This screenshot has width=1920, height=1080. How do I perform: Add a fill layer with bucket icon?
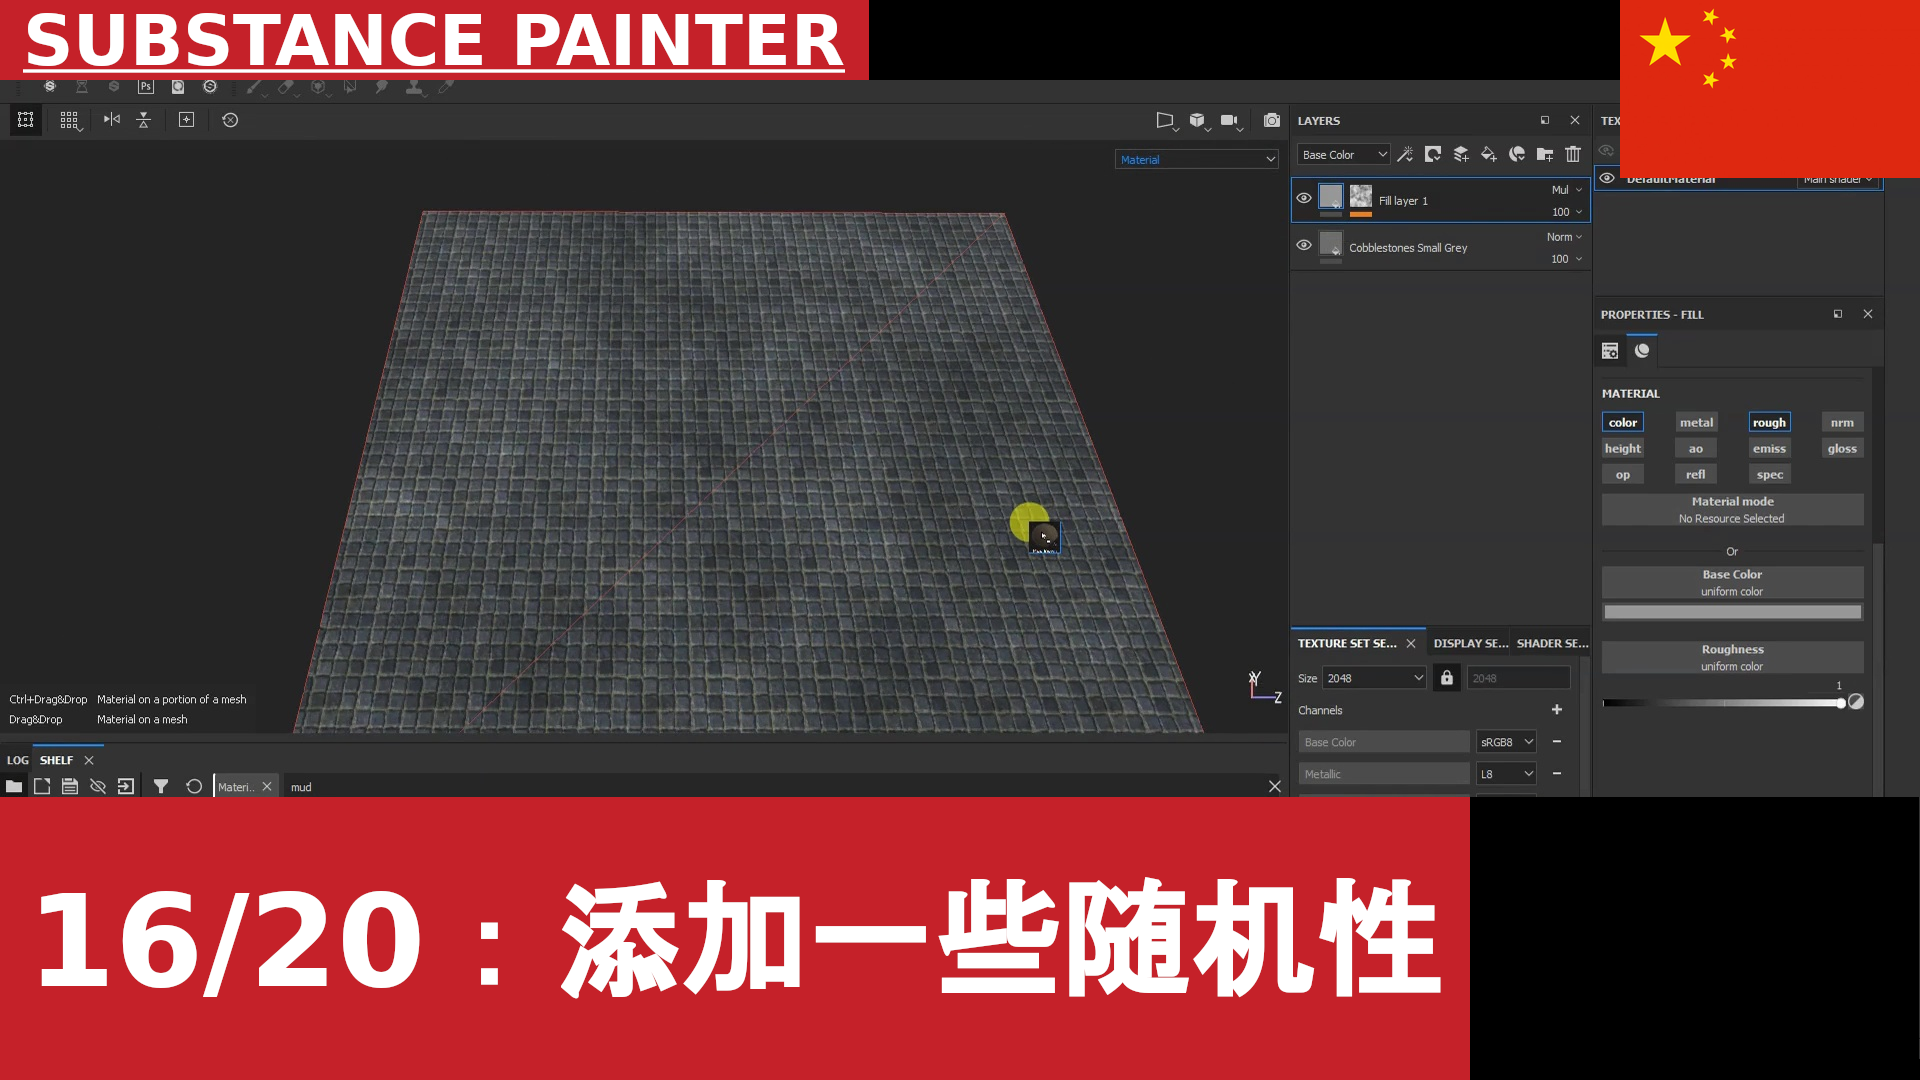coord(1489,154)
